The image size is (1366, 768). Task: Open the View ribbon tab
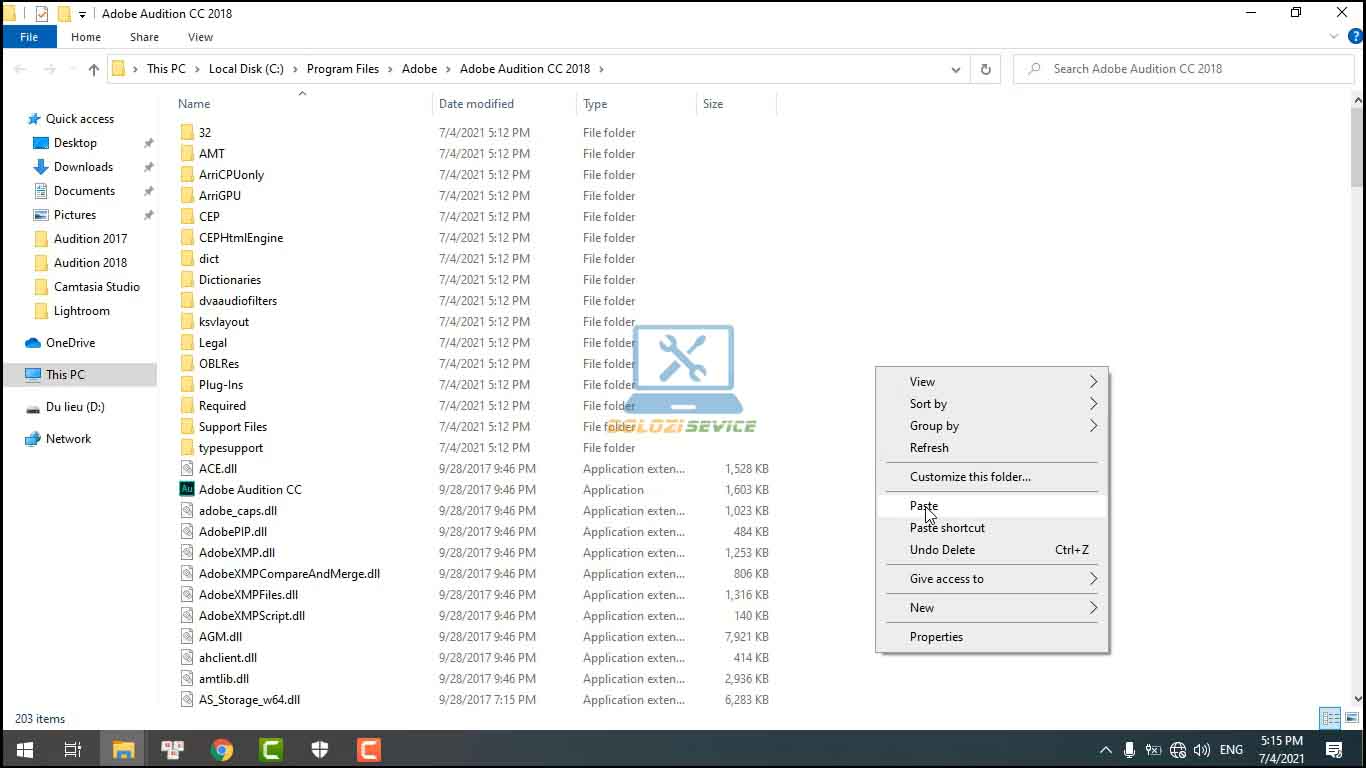click(200, 37)
